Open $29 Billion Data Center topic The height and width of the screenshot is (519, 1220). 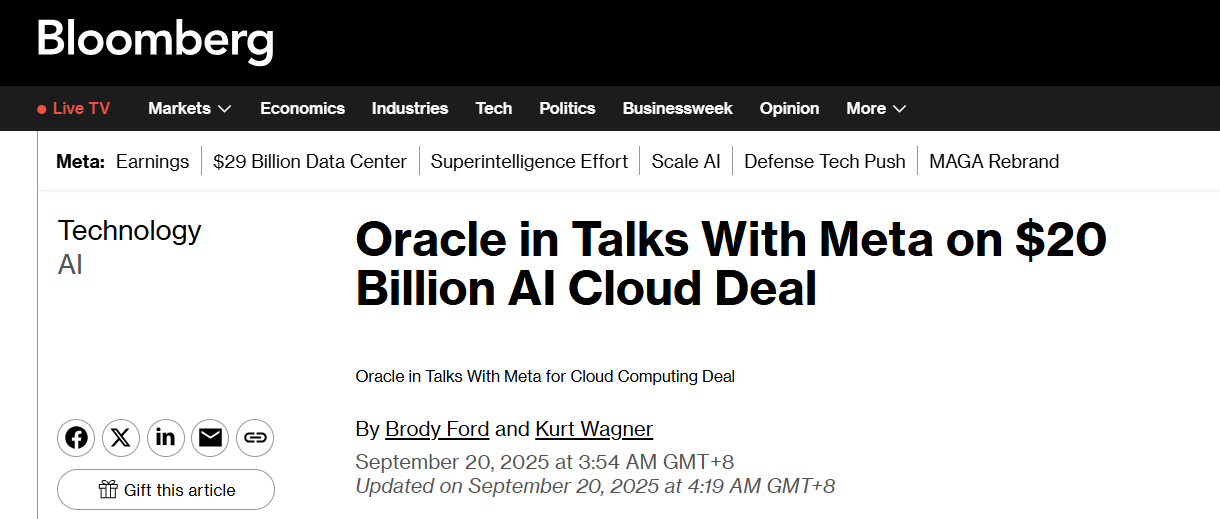point(310,161)
